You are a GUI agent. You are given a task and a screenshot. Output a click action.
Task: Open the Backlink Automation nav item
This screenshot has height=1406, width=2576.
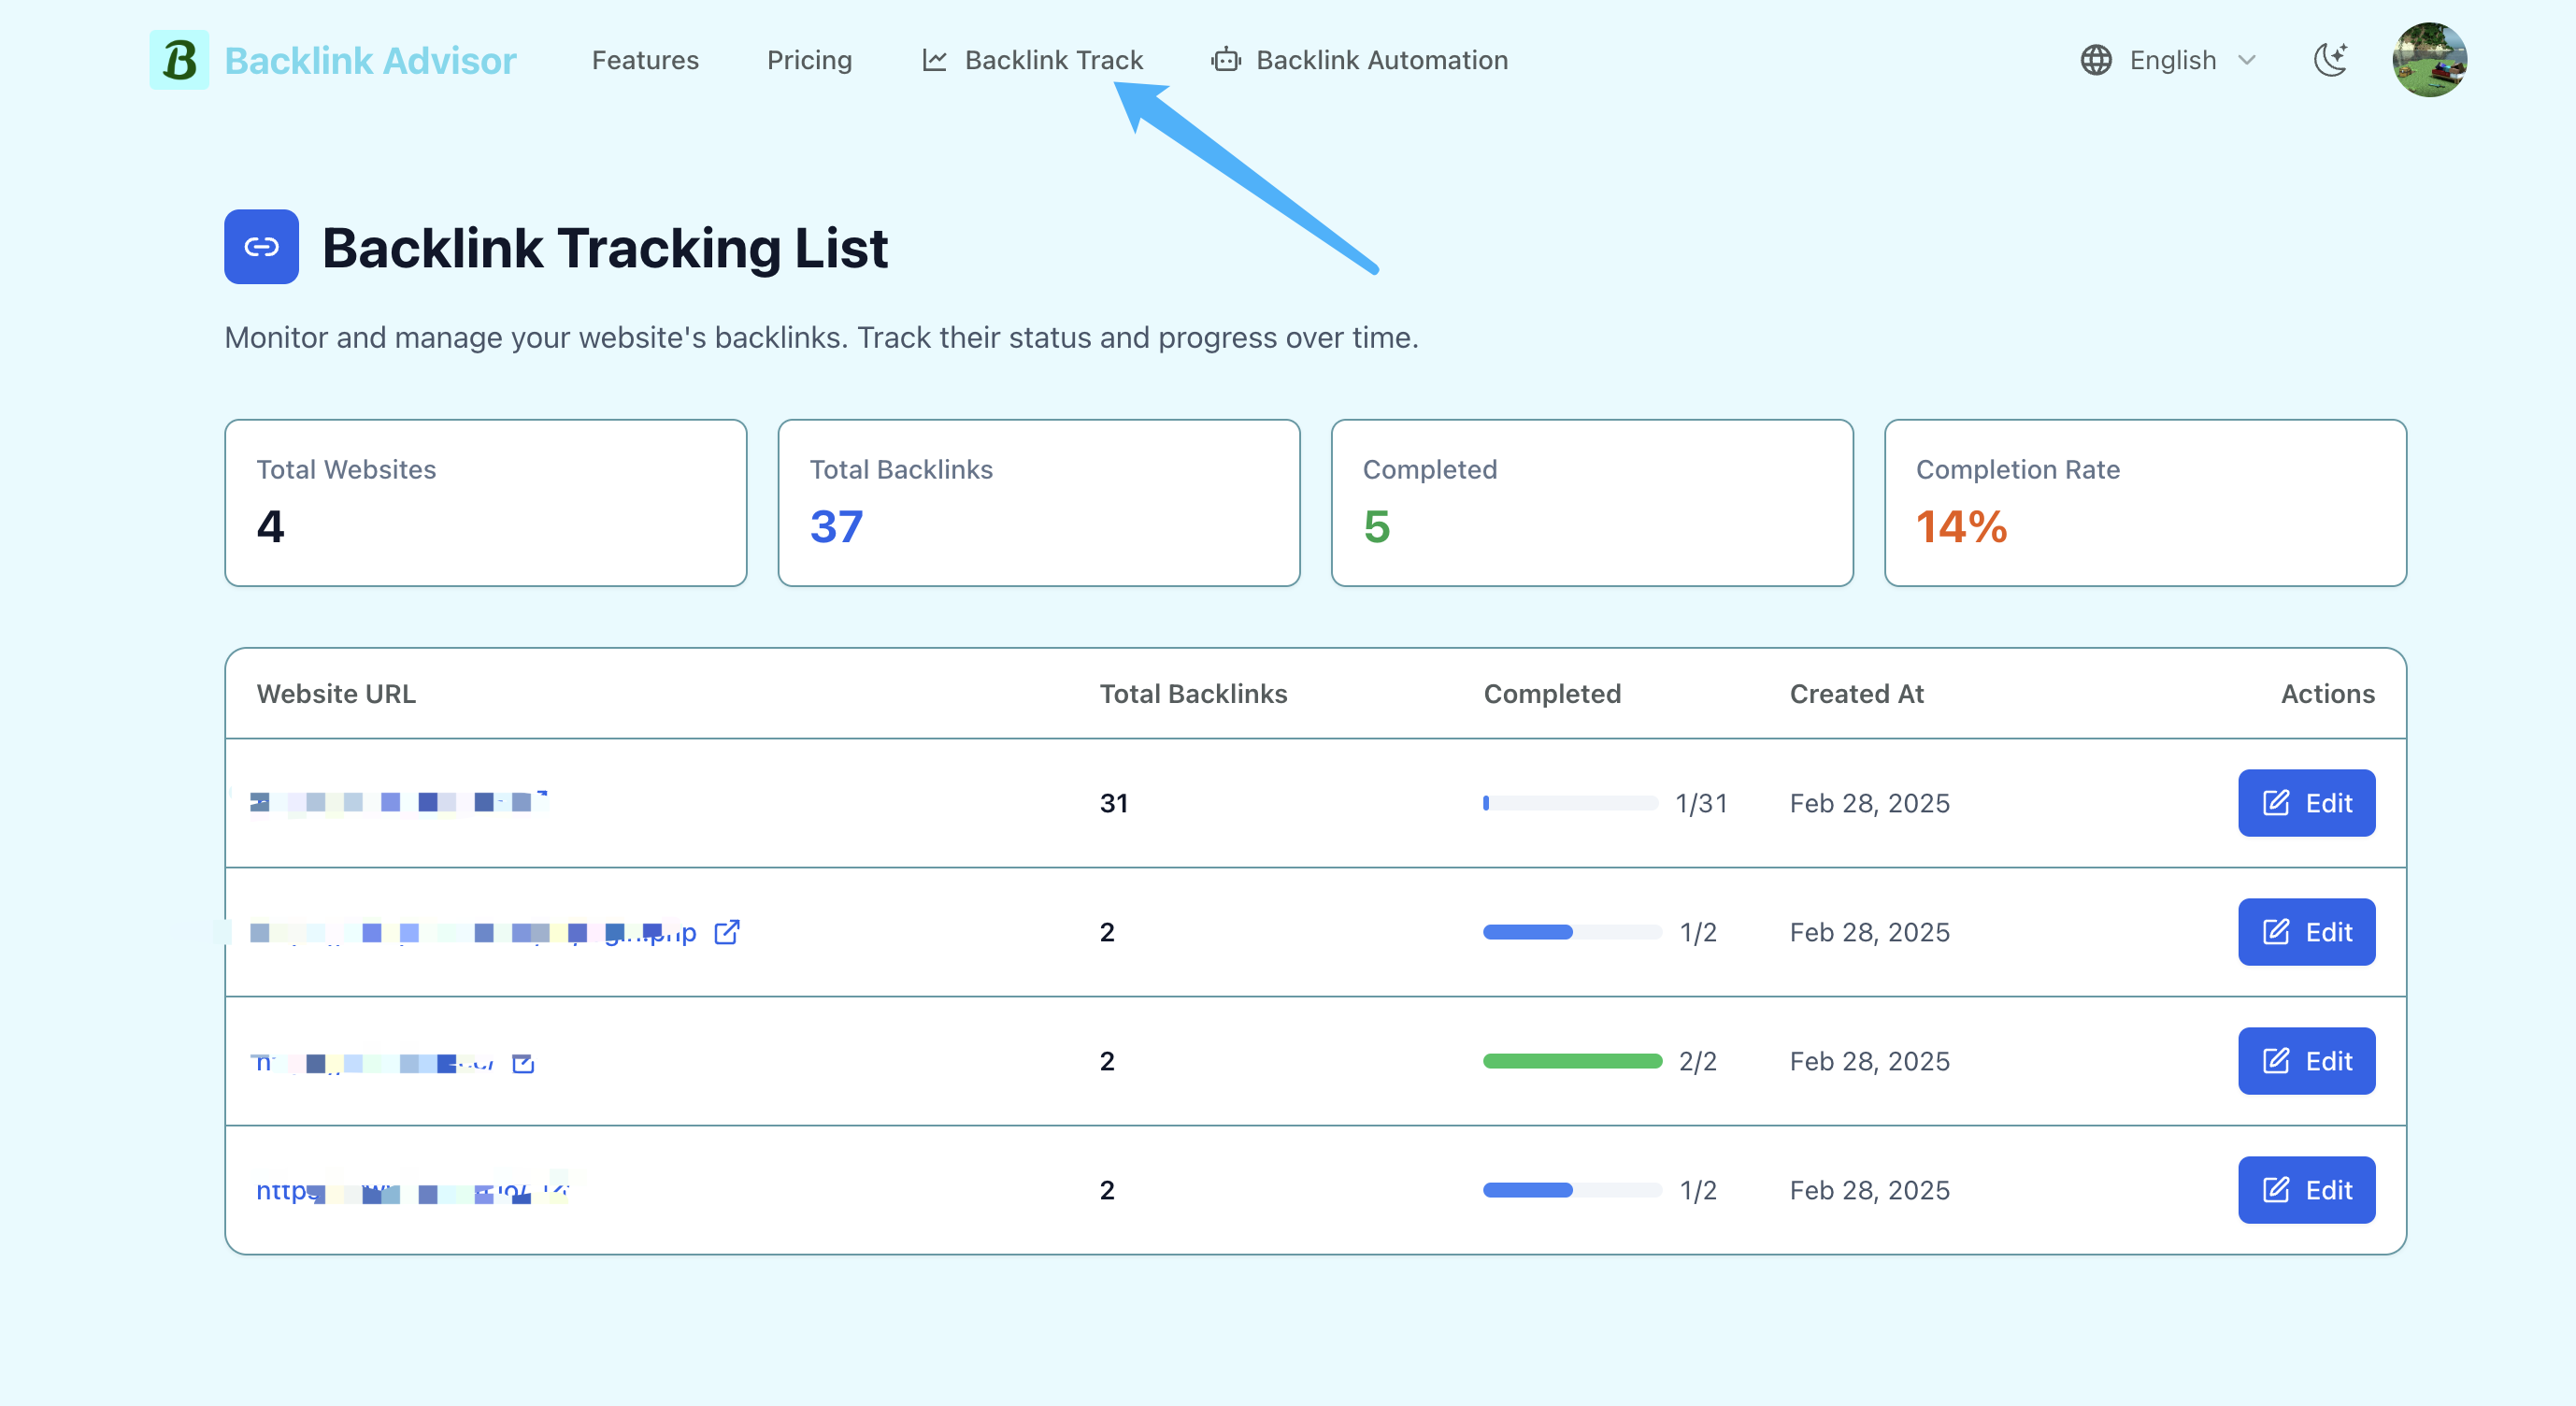(x=1381, y=60)
